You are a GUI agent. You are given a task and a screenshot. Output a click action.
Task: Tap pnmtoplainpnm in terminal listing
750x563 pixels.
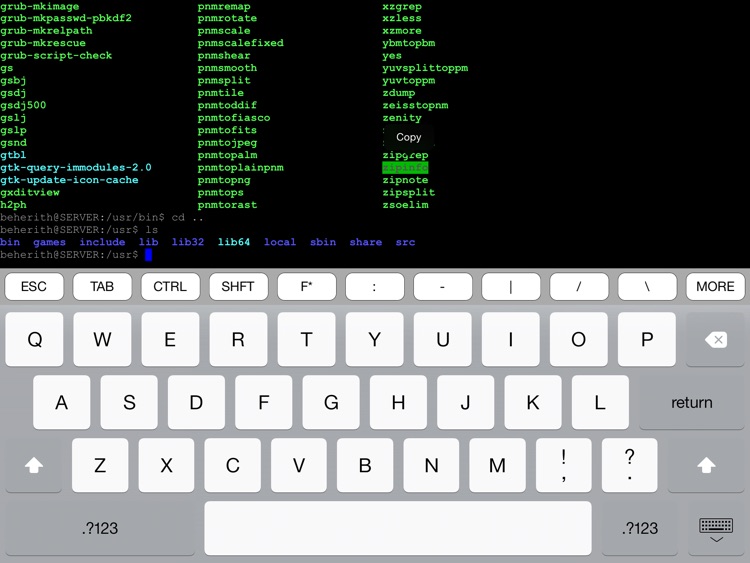coord(241,168)
